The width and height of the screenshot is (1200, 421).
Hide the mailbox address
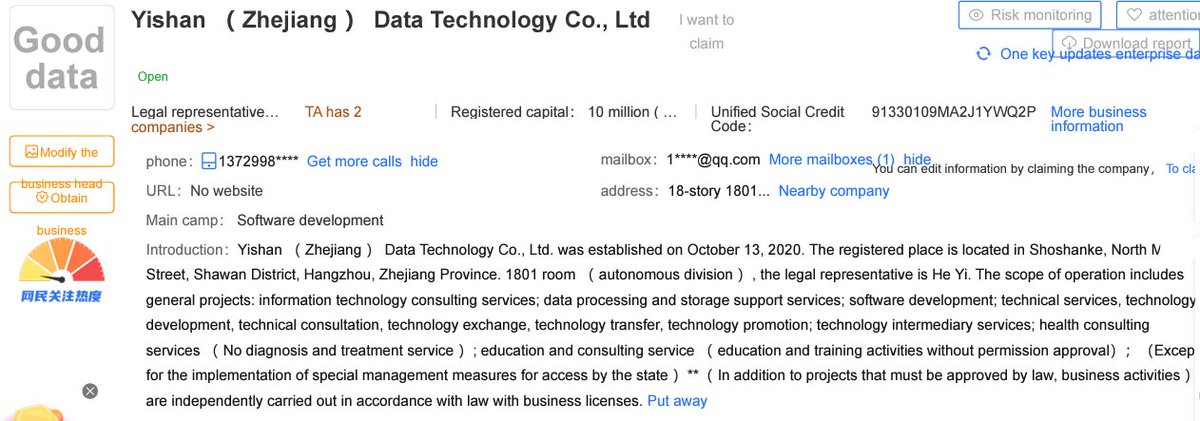[917, 159]
